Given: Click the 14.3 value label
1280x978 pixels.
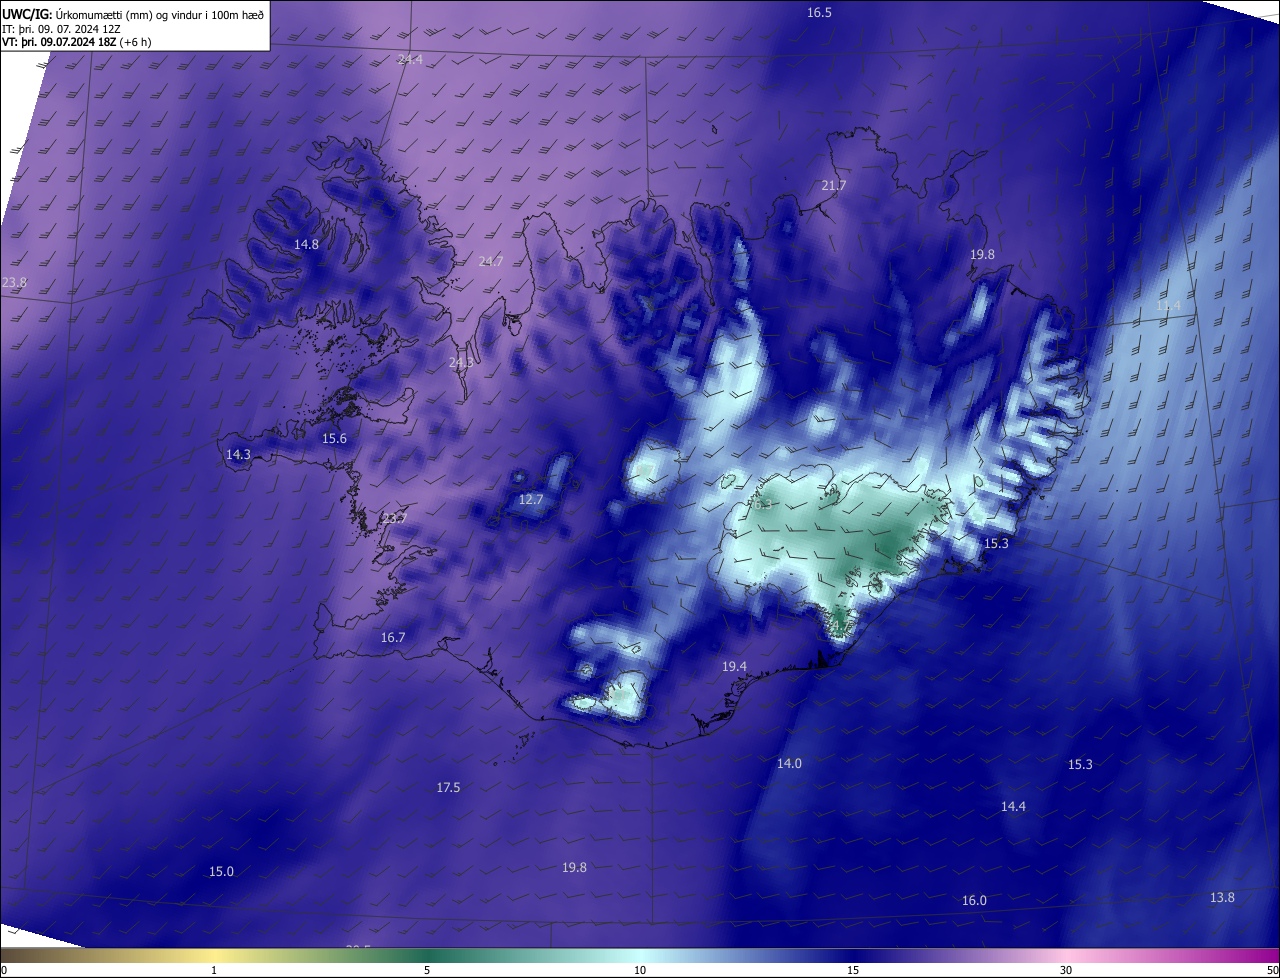Looking at the screenshot, I should 238,454.
